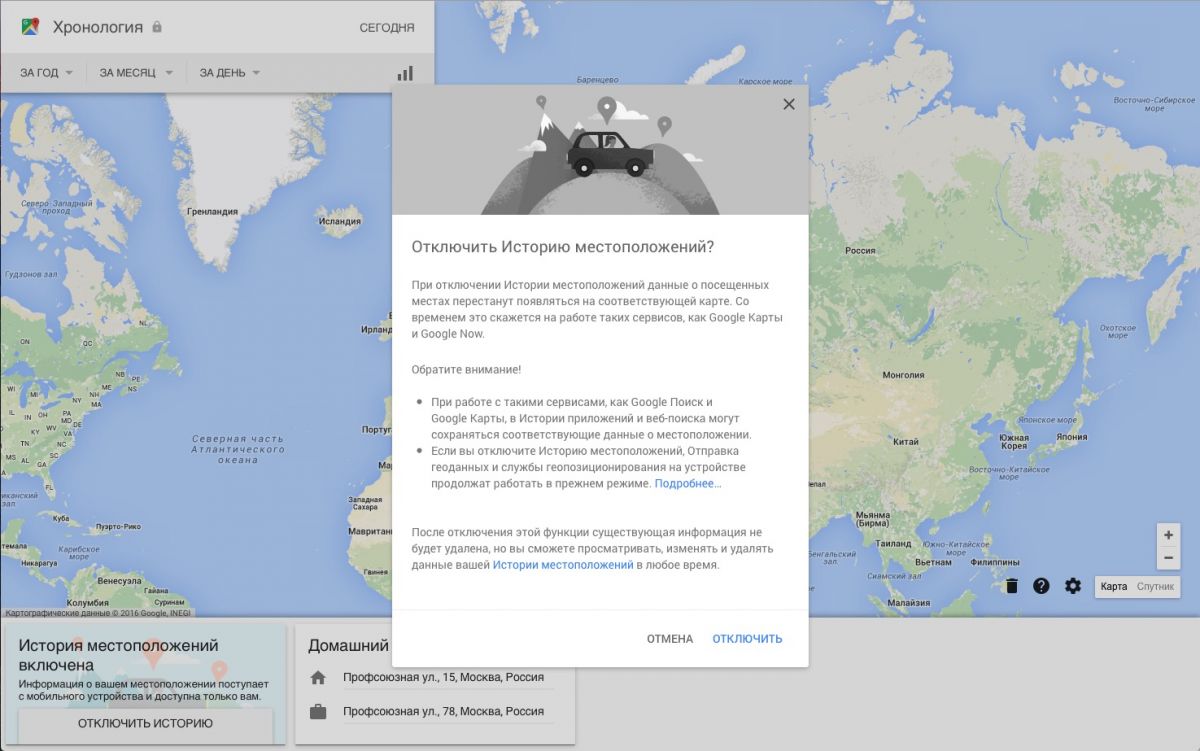Close the dialog with the X button
Viewport: 1200px width, 751px height.
click(789, 104)
